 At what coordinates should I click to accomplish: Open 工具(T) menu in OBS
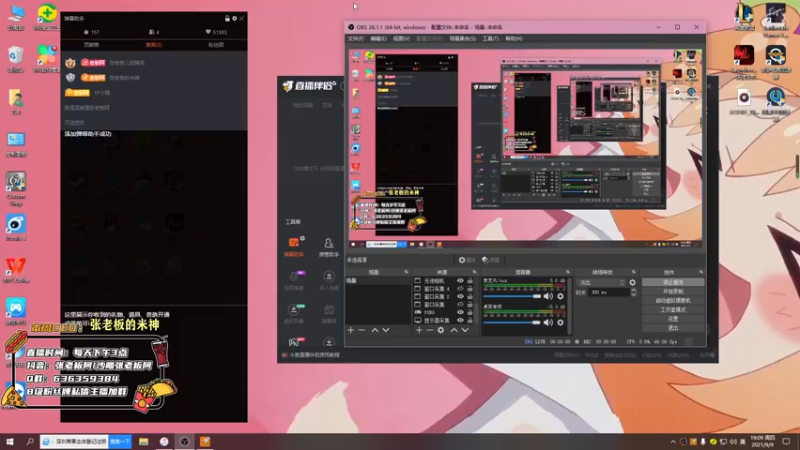click(x=490, y=39)
